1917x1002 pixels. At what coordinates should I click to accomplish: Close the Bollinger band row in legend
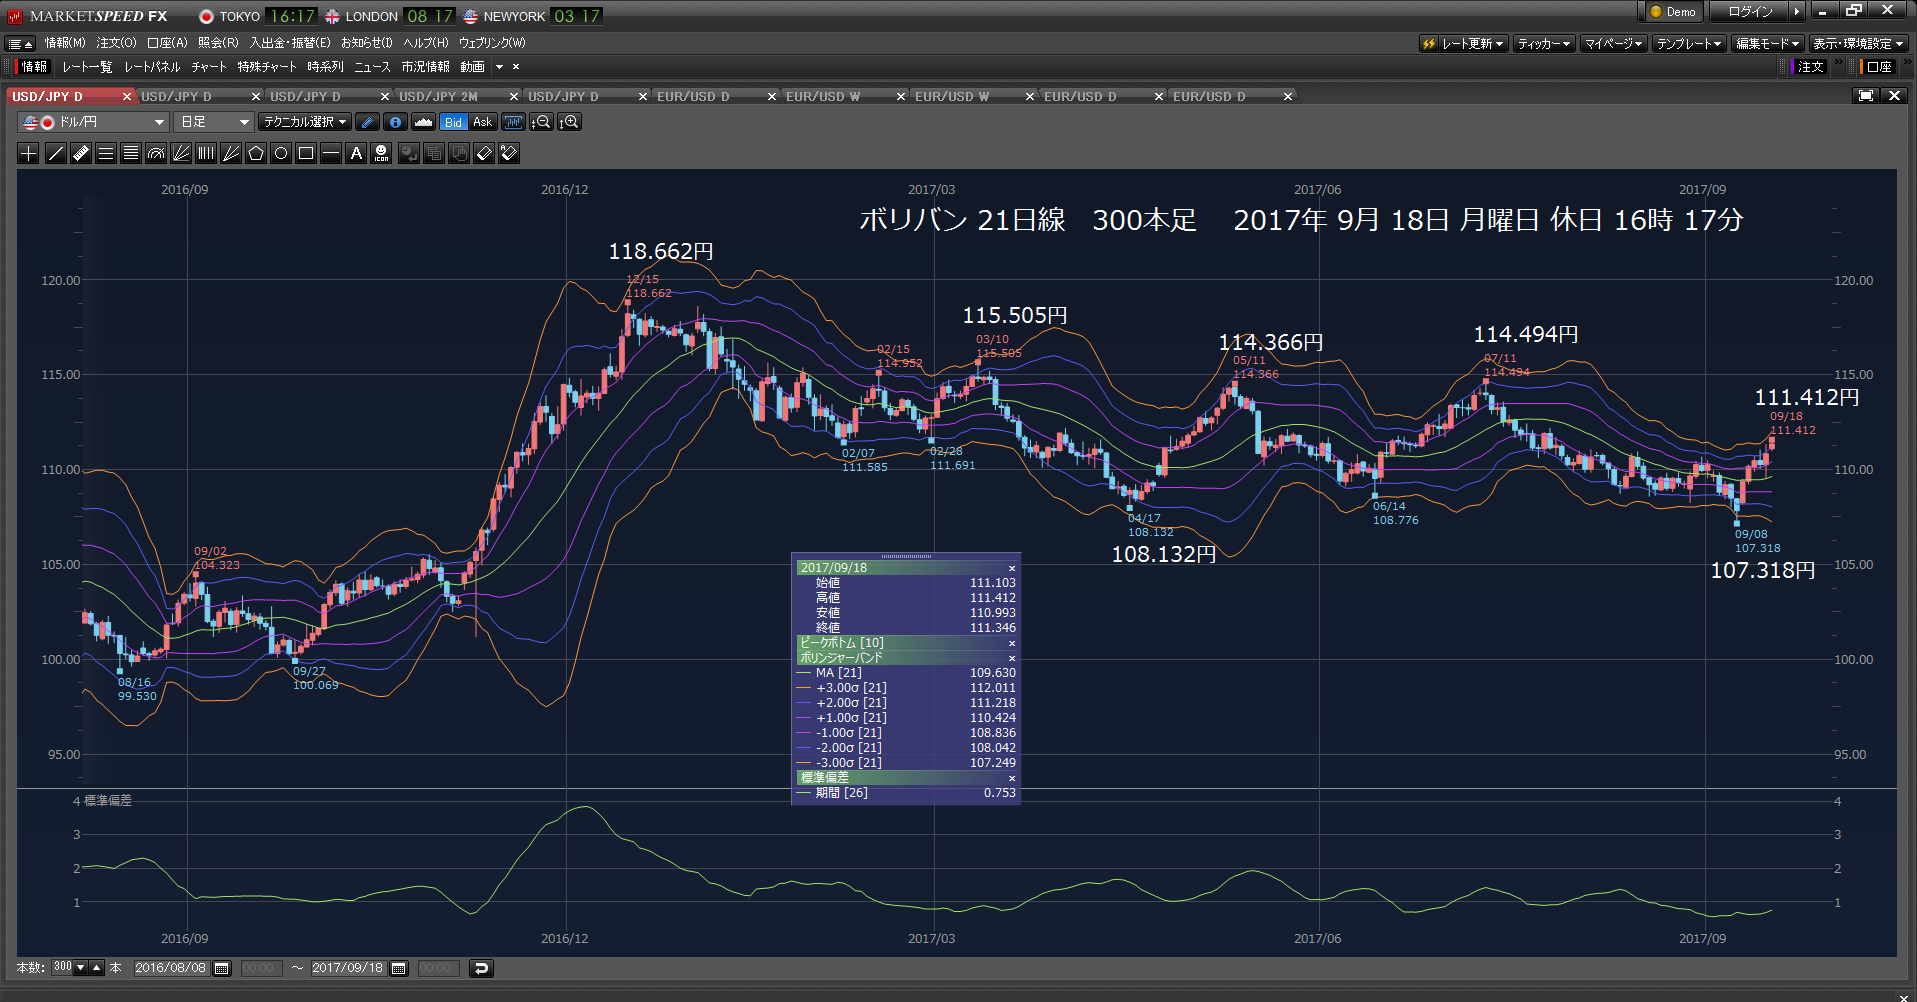pos(1011,658)
